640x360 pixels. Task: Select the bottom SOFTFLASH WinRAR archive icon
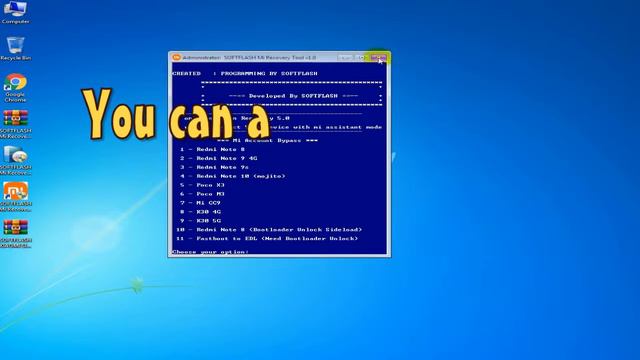16,233
